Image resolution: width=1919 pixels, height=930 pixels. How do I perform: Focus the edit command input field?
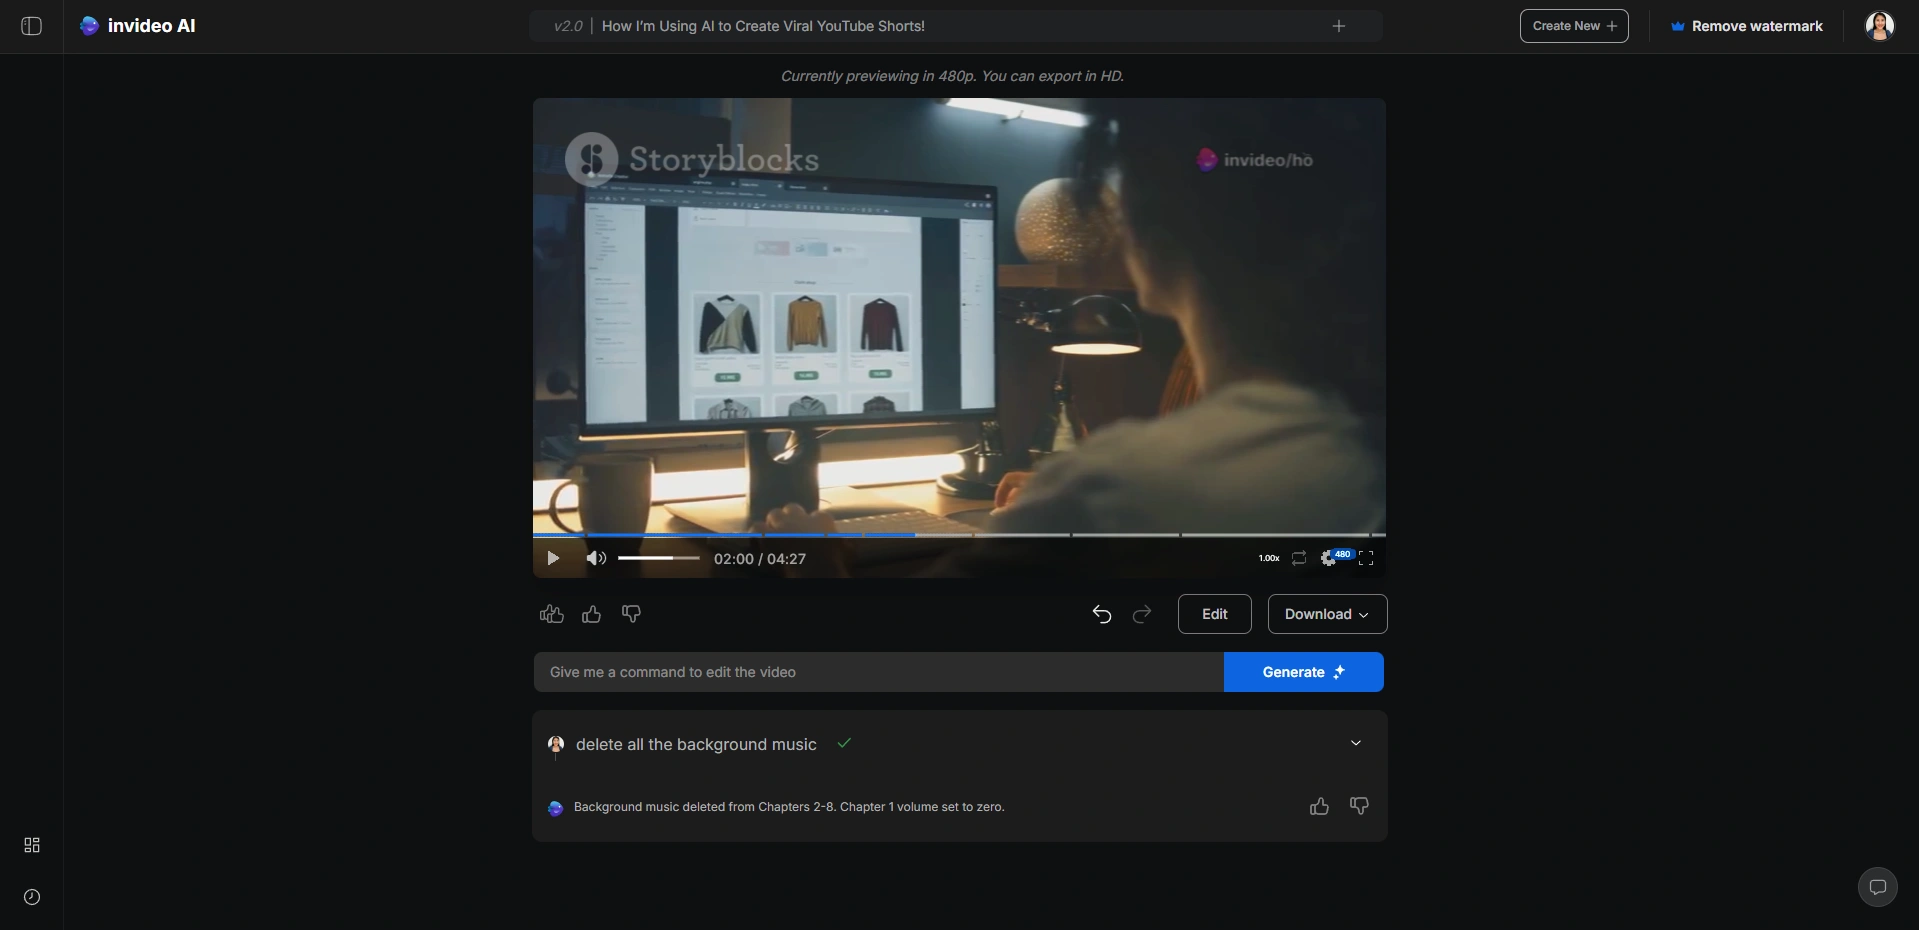[x=878, y=672]
